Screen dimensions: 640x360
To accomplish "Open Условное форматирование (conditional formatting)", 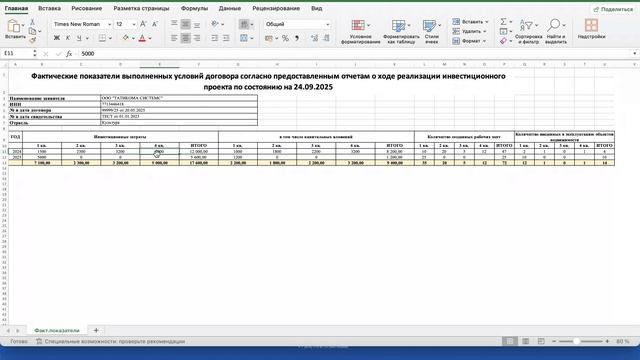I will pyautogui.click(x=360, y=31).
